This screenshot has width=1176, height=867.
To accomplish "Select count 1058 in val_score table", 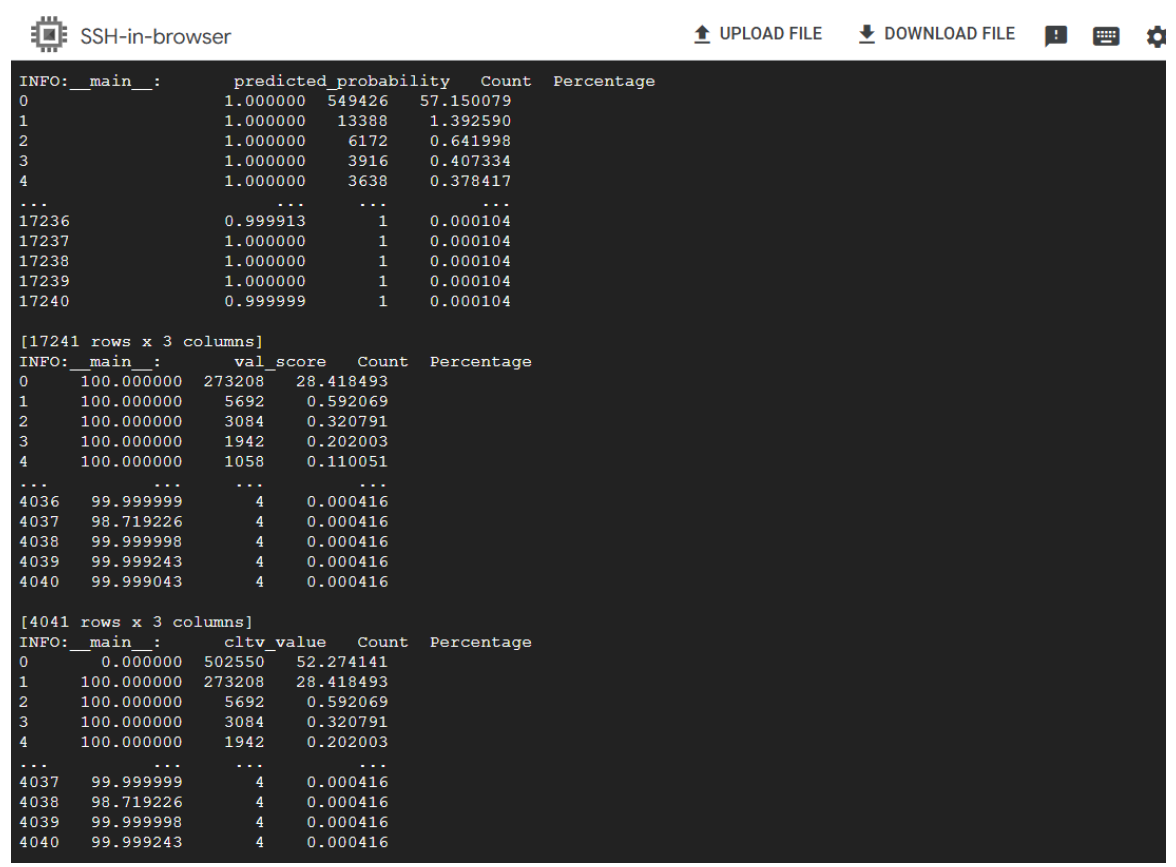I will coord(244,461).
